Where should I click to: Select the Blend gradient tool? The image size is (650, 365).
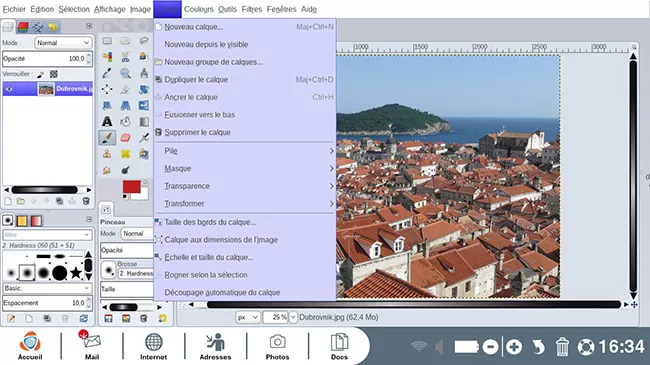143,122
